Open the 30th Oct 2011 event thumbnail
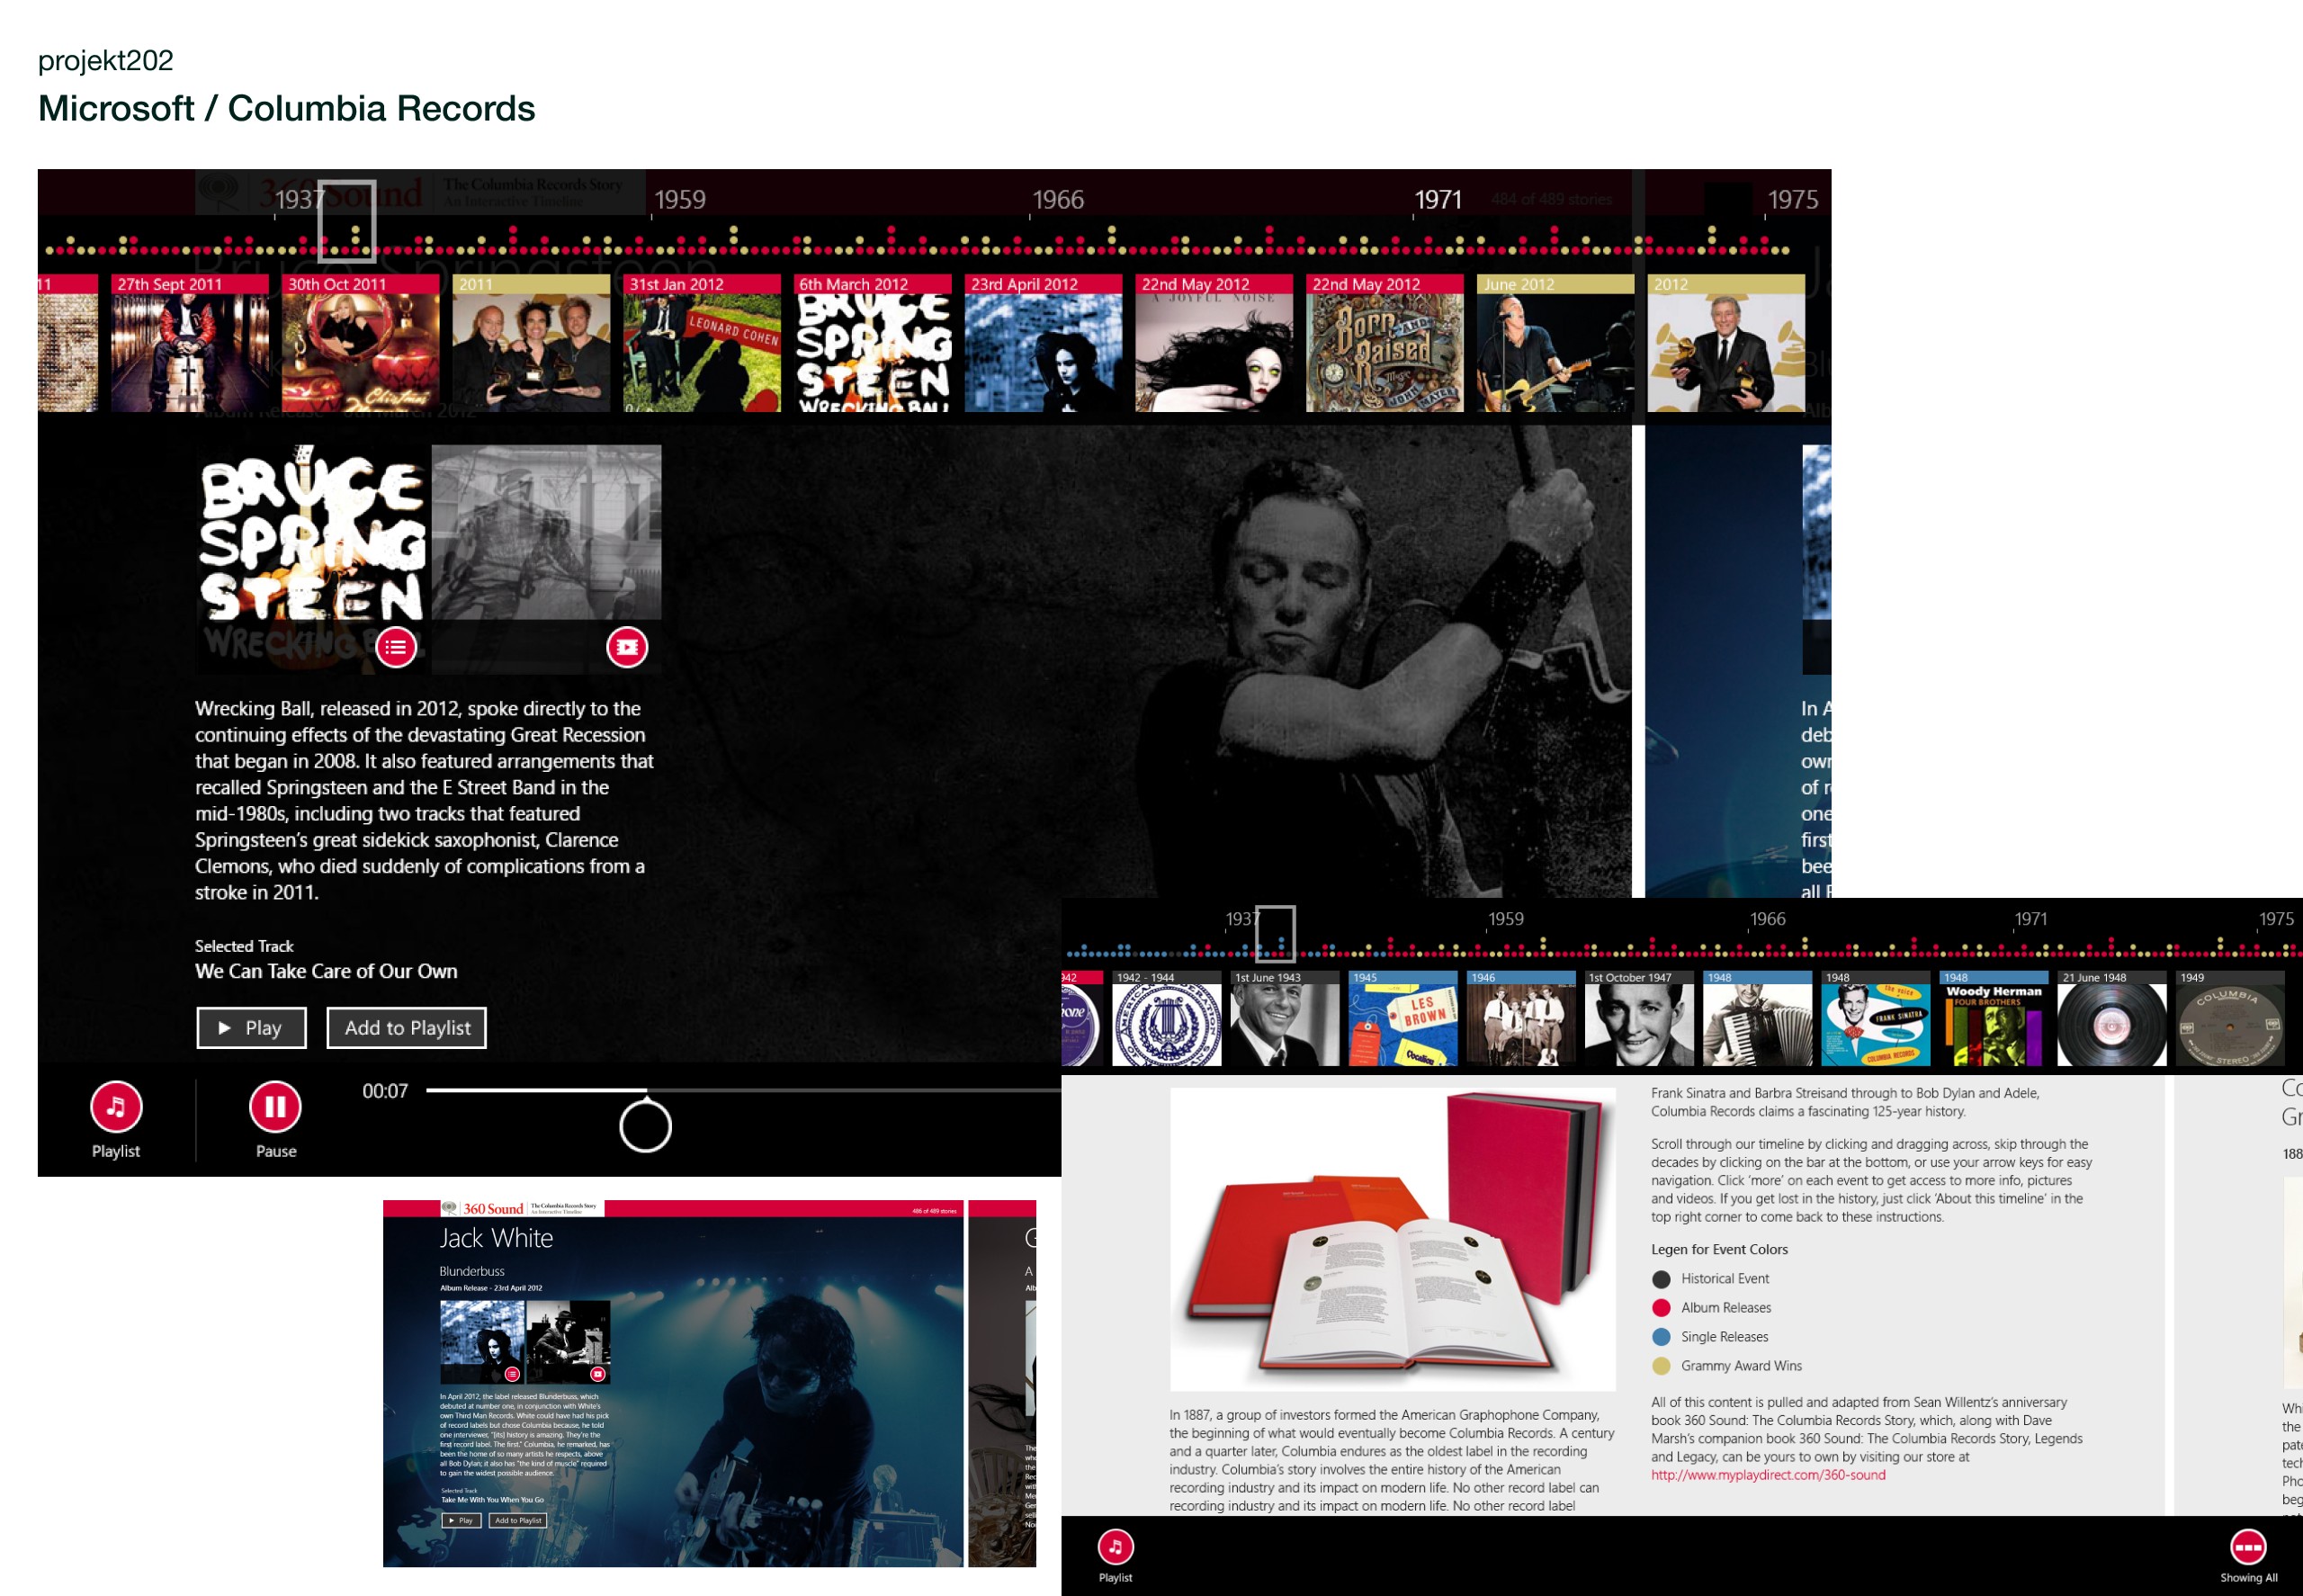Screen dimensions: 2303x1596 click(360, 343)
